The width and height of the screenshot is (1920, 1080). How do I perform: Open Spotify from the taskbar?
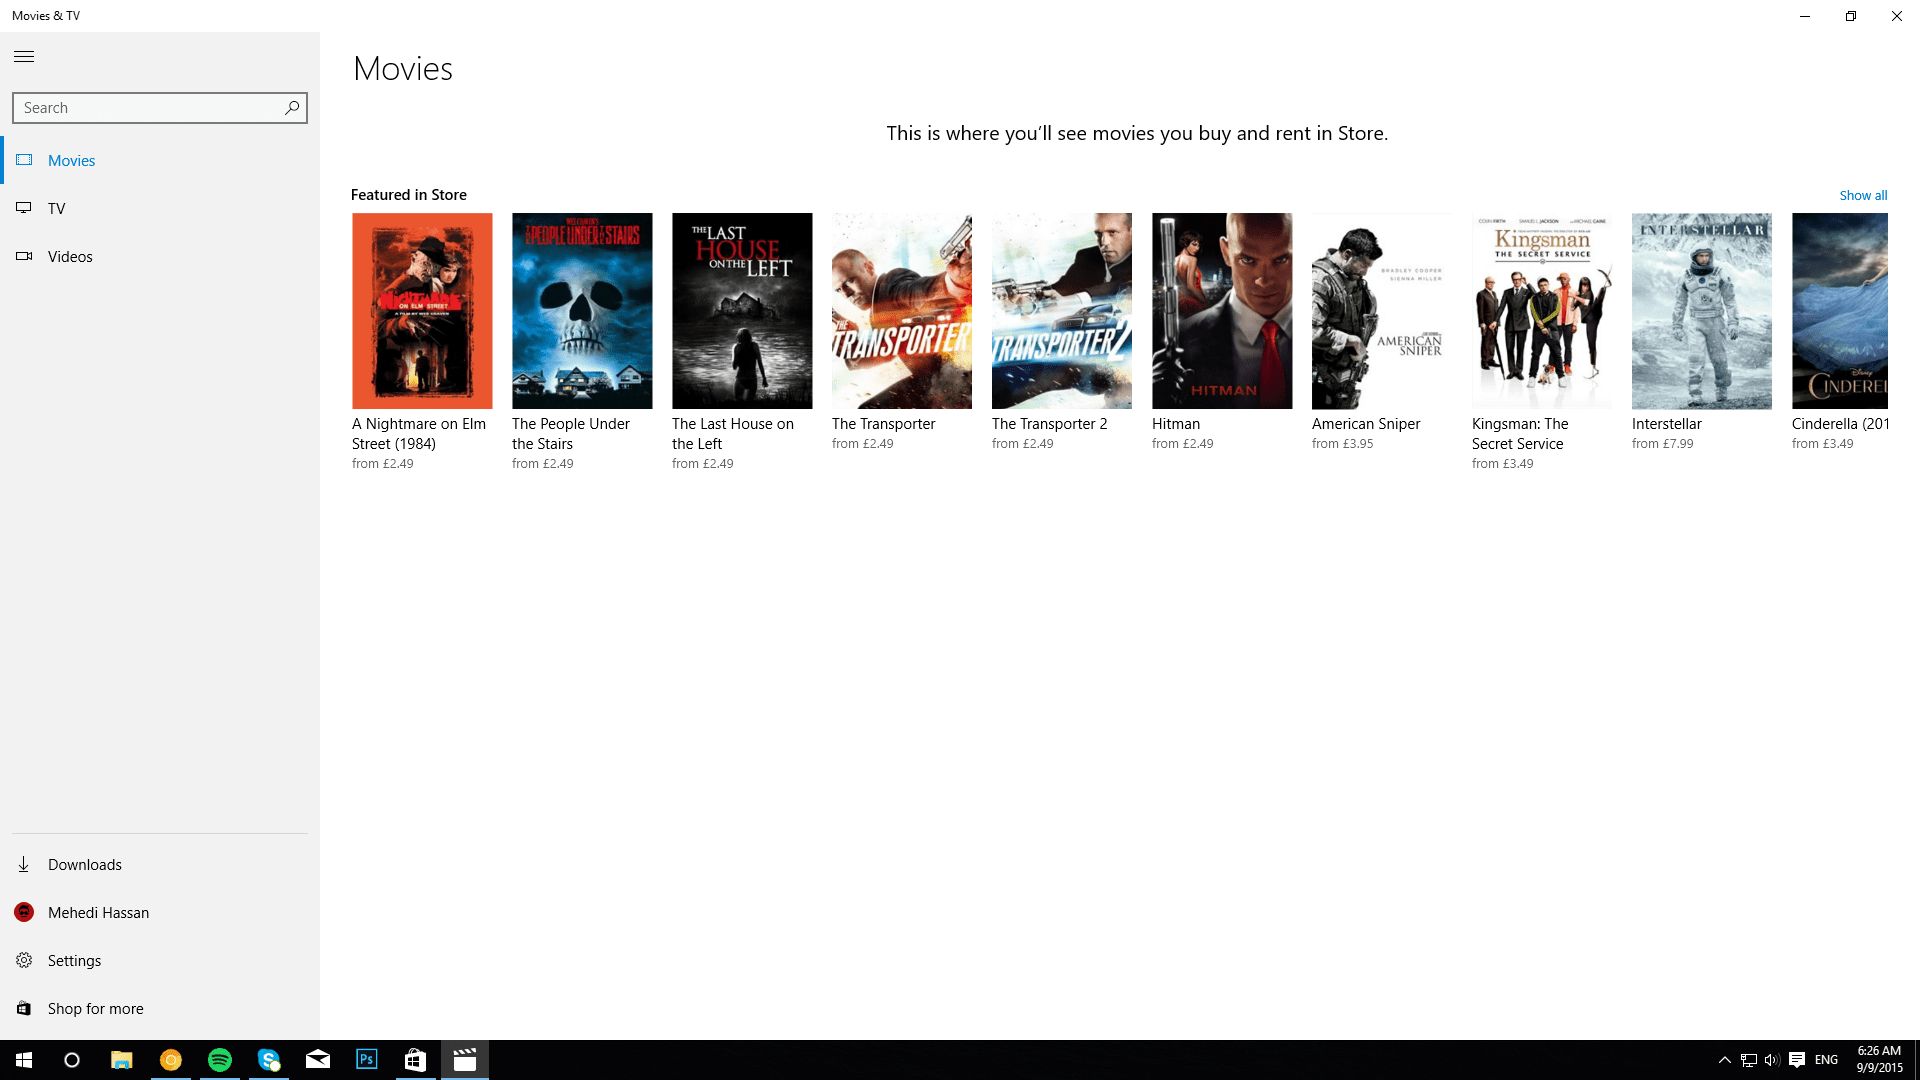click(219, 1059)
